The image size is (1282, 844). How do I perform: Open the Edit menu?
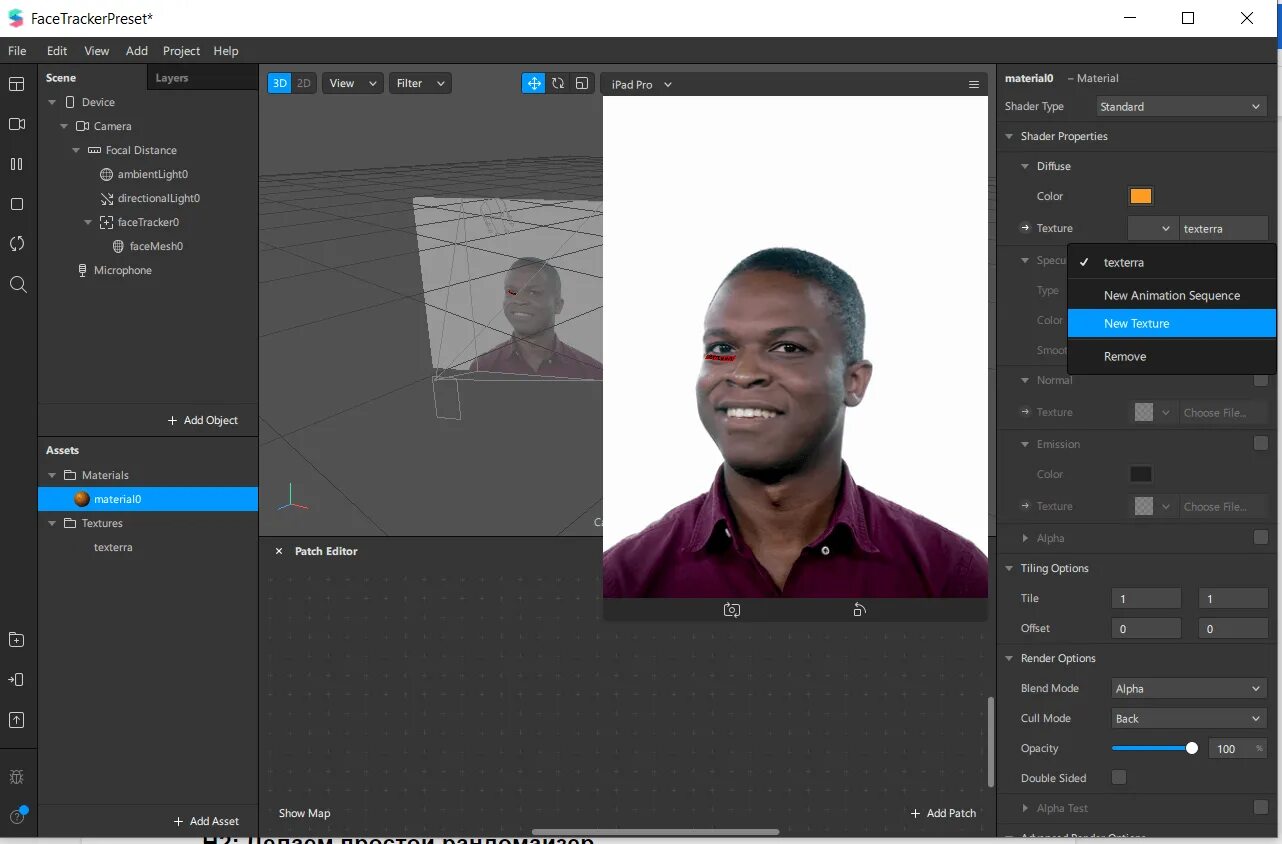coord(57,51)
